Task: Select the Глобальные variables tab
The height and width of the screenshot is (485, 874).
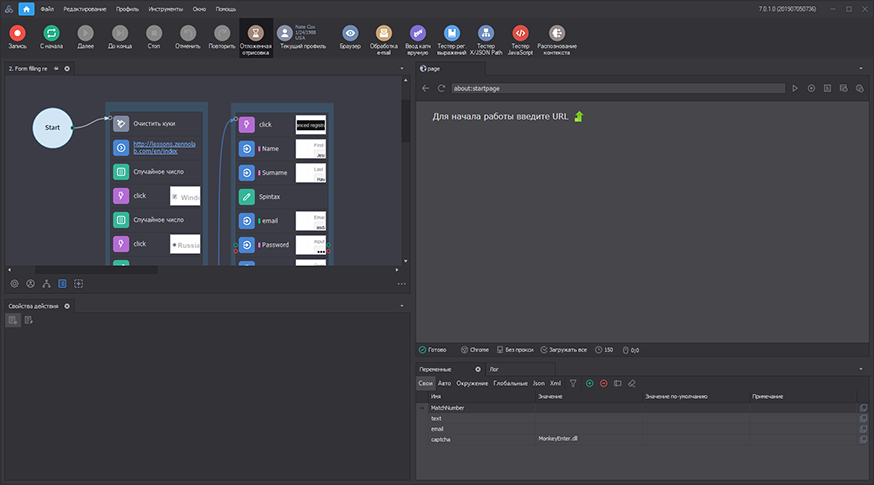Action: coord(510,384)
